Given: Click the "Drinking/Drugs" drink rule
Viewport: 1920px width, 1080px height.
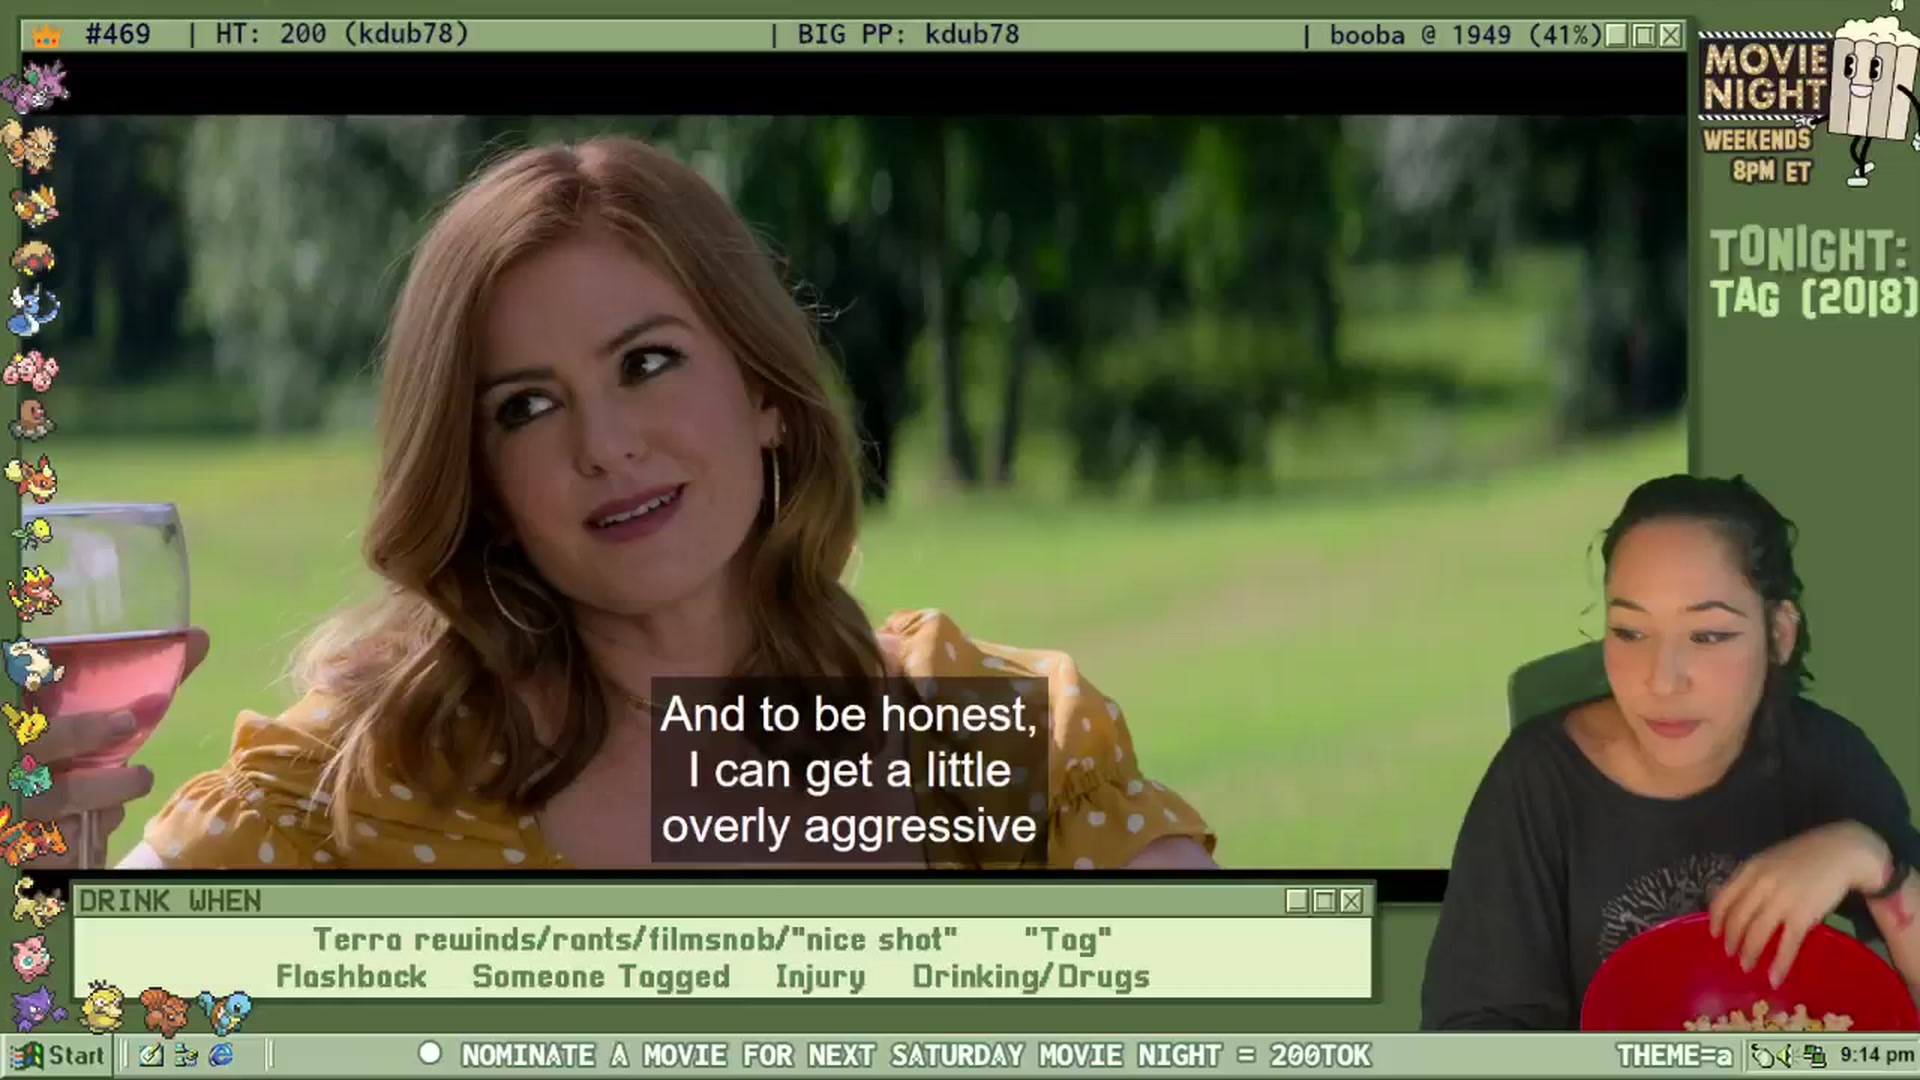Looking at the screenshot, I should tap(1031, 976).
